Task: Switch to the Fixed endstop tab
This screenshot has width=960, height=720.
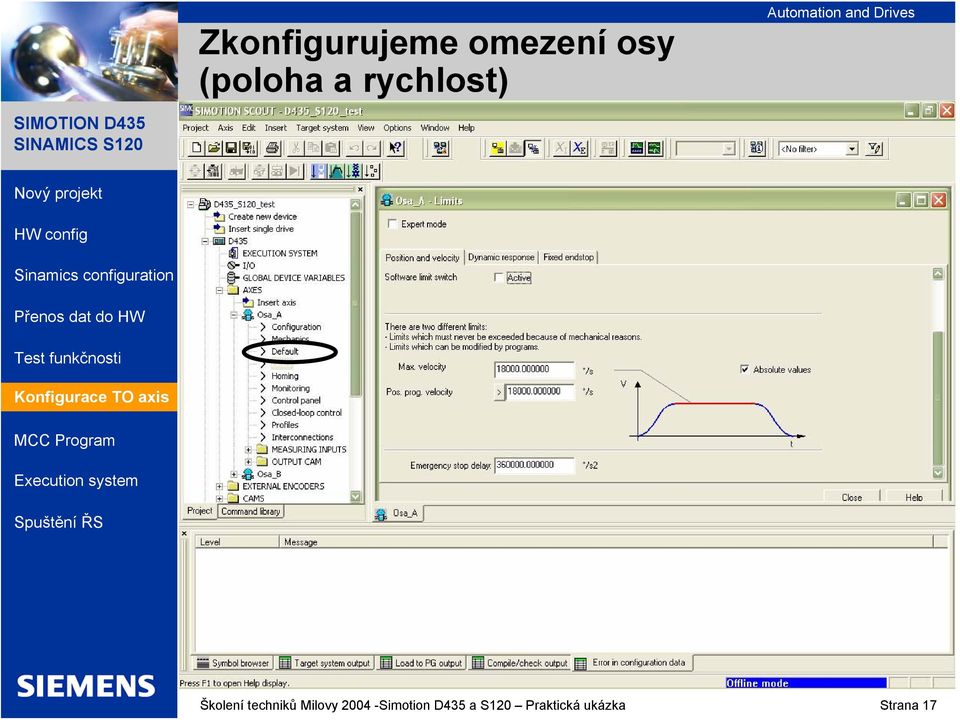Action: coord(568,257)
